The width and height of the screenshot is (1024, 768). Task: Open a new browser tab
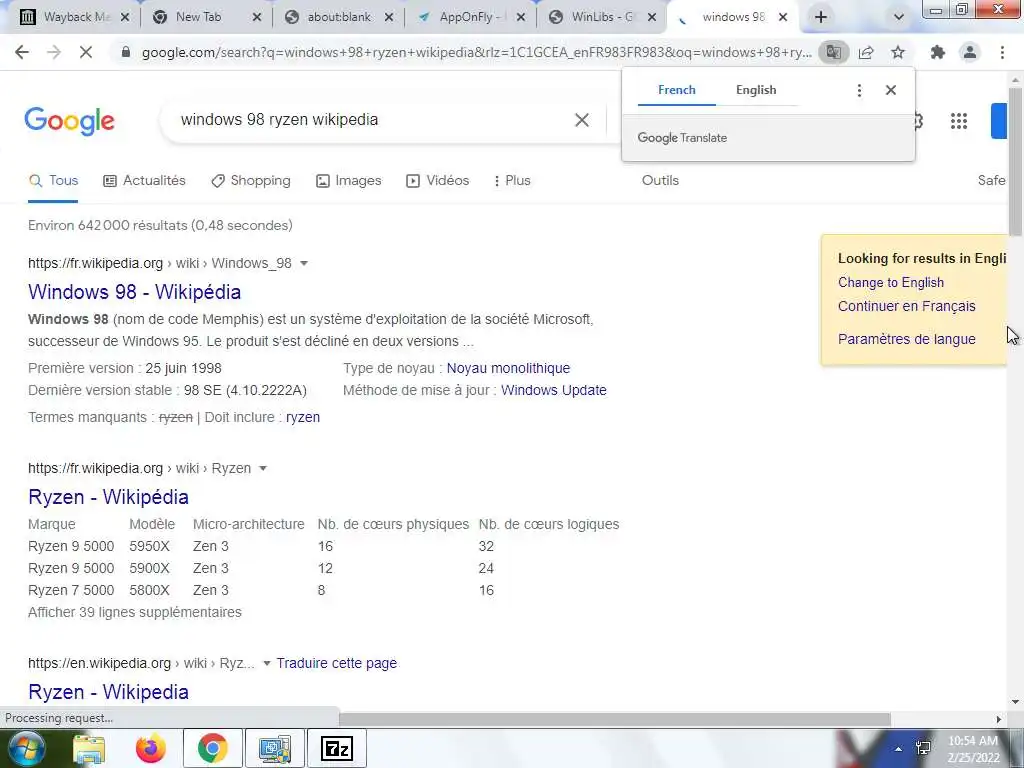[x=821, y=18]
